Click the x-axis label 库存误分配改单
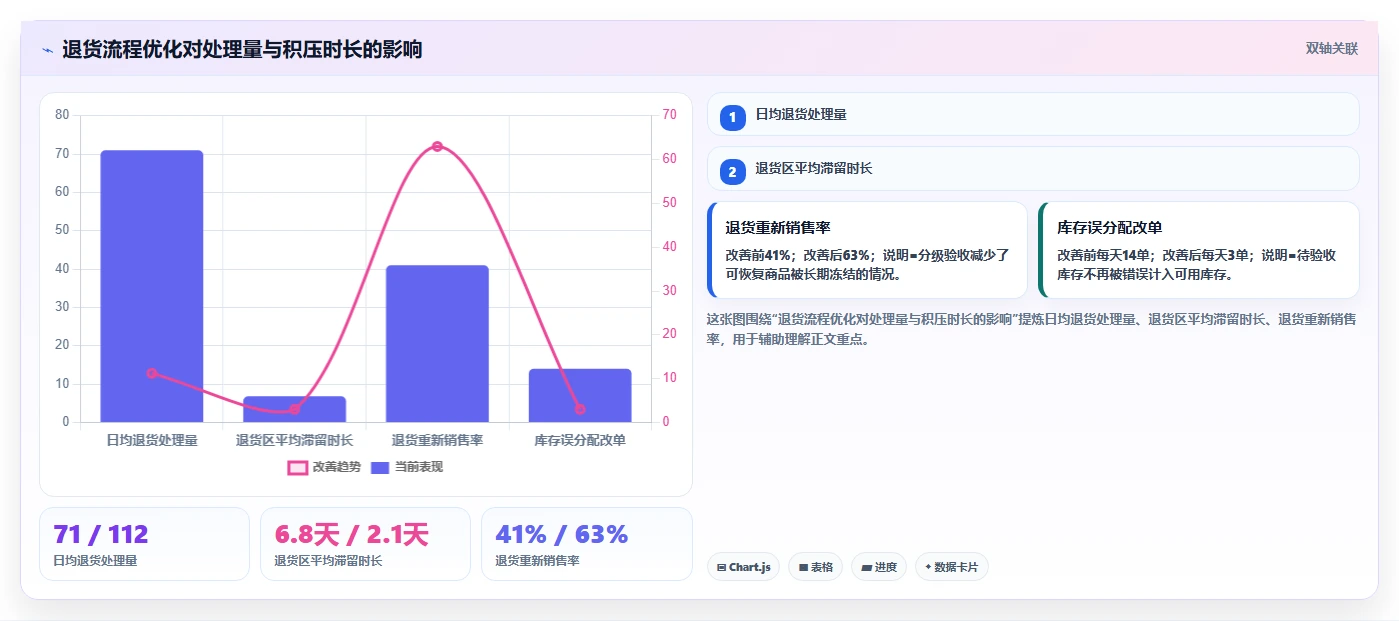Viewport: 1399px width, 621px height. pos(580,440)
